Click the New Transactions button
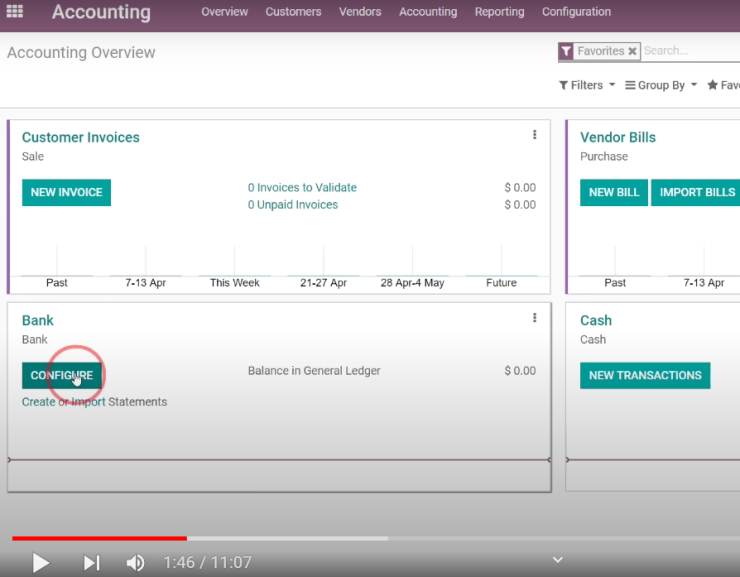 [x=645, y=376]
